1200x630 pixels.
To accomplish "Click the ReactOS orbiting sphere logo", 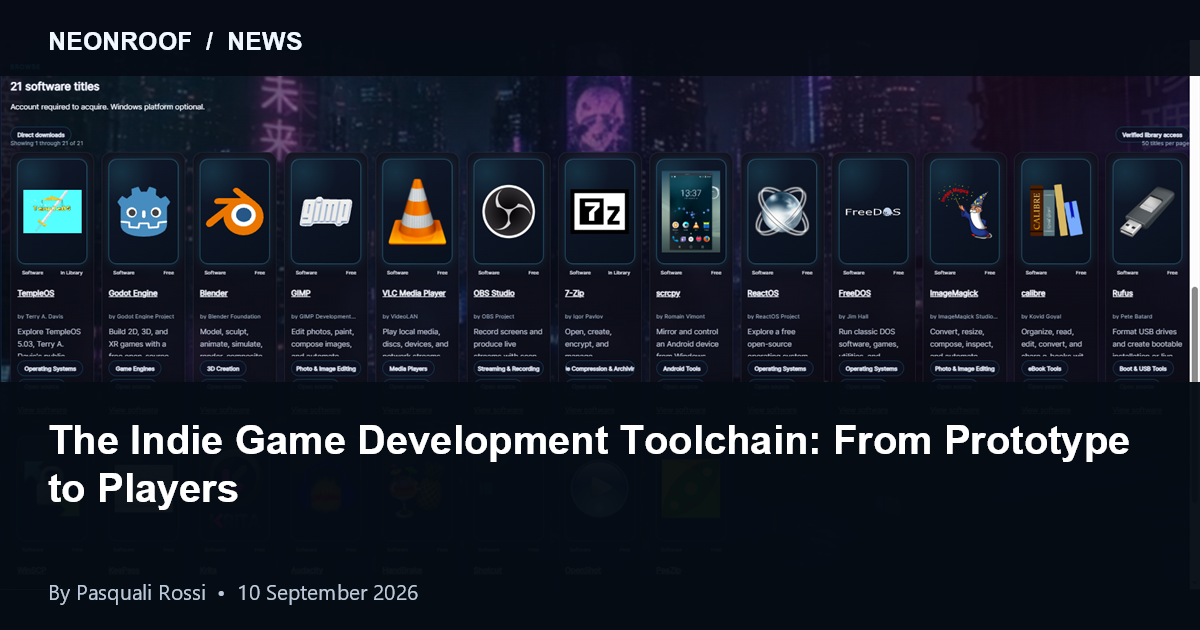I will click(782, 211).
